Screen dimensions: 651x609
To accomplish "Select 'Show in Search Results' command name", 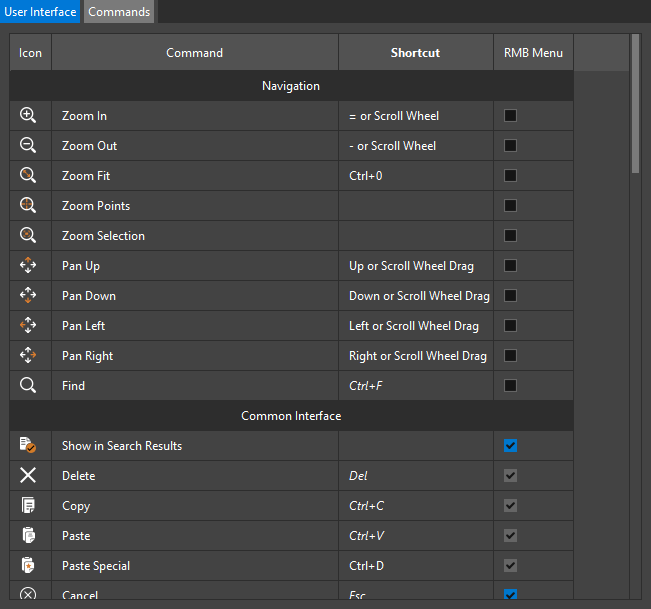I will [122, 446].
